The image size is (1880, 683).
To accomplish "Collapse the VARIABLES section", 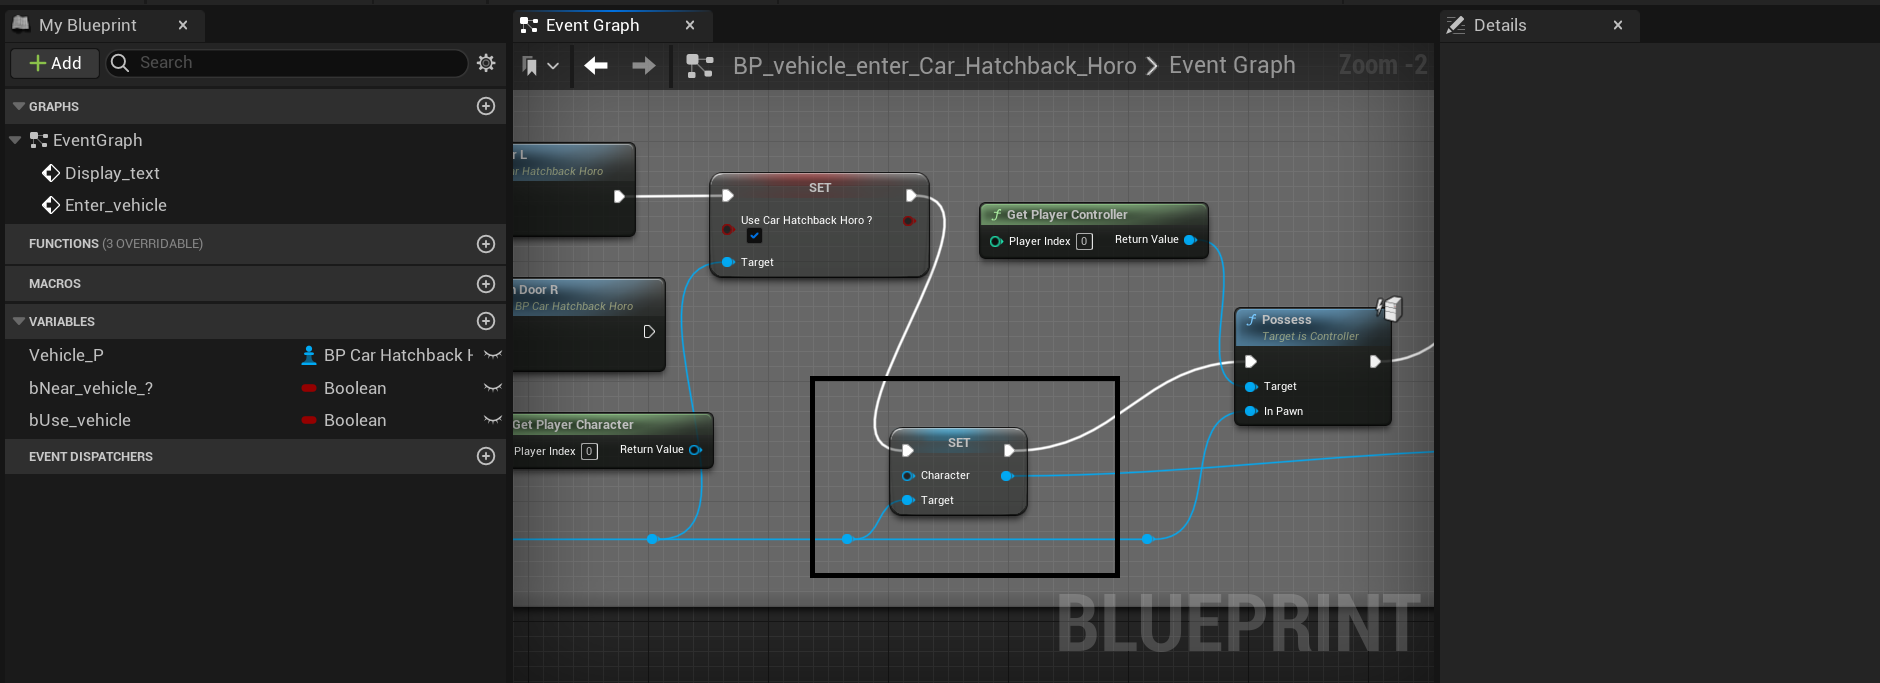I will click(x=18, y=321).
